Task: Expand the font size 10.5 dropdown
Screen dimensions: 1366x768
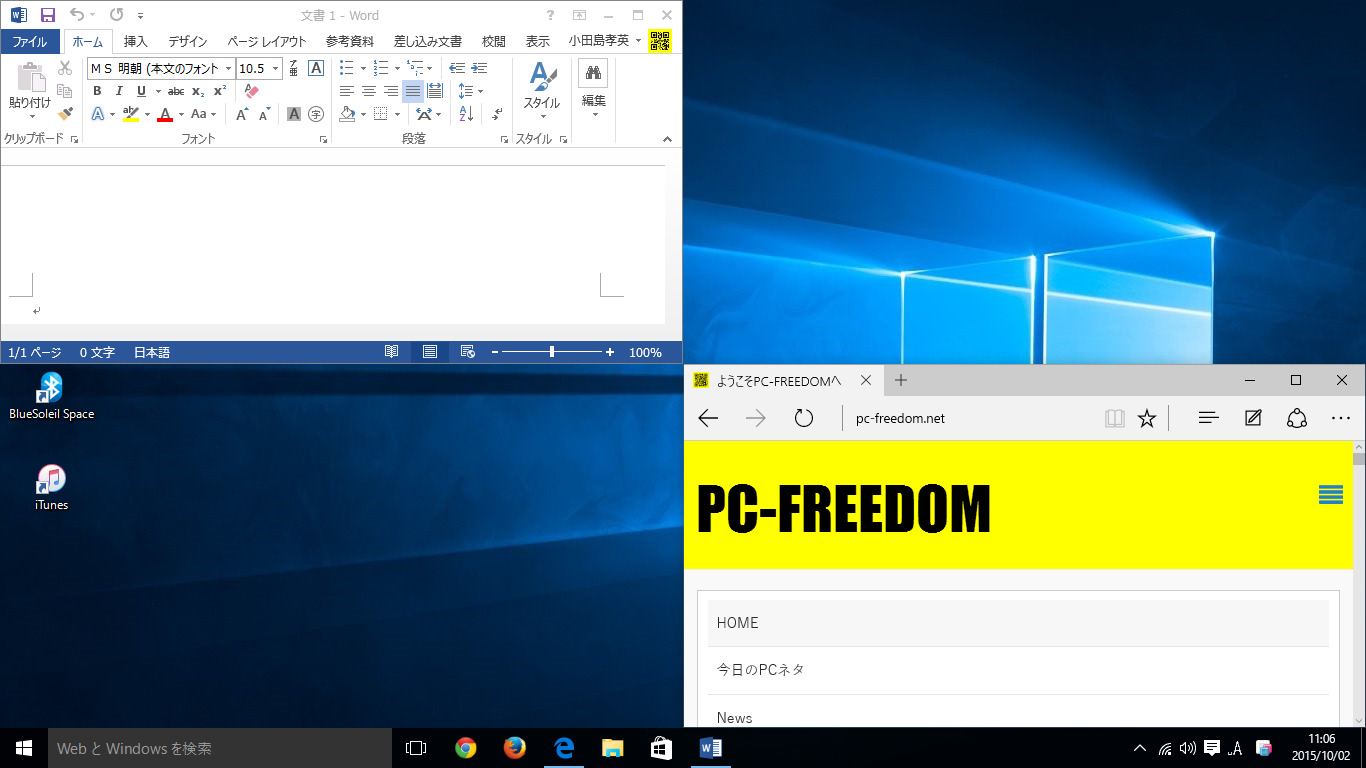Action: [276, 69]
